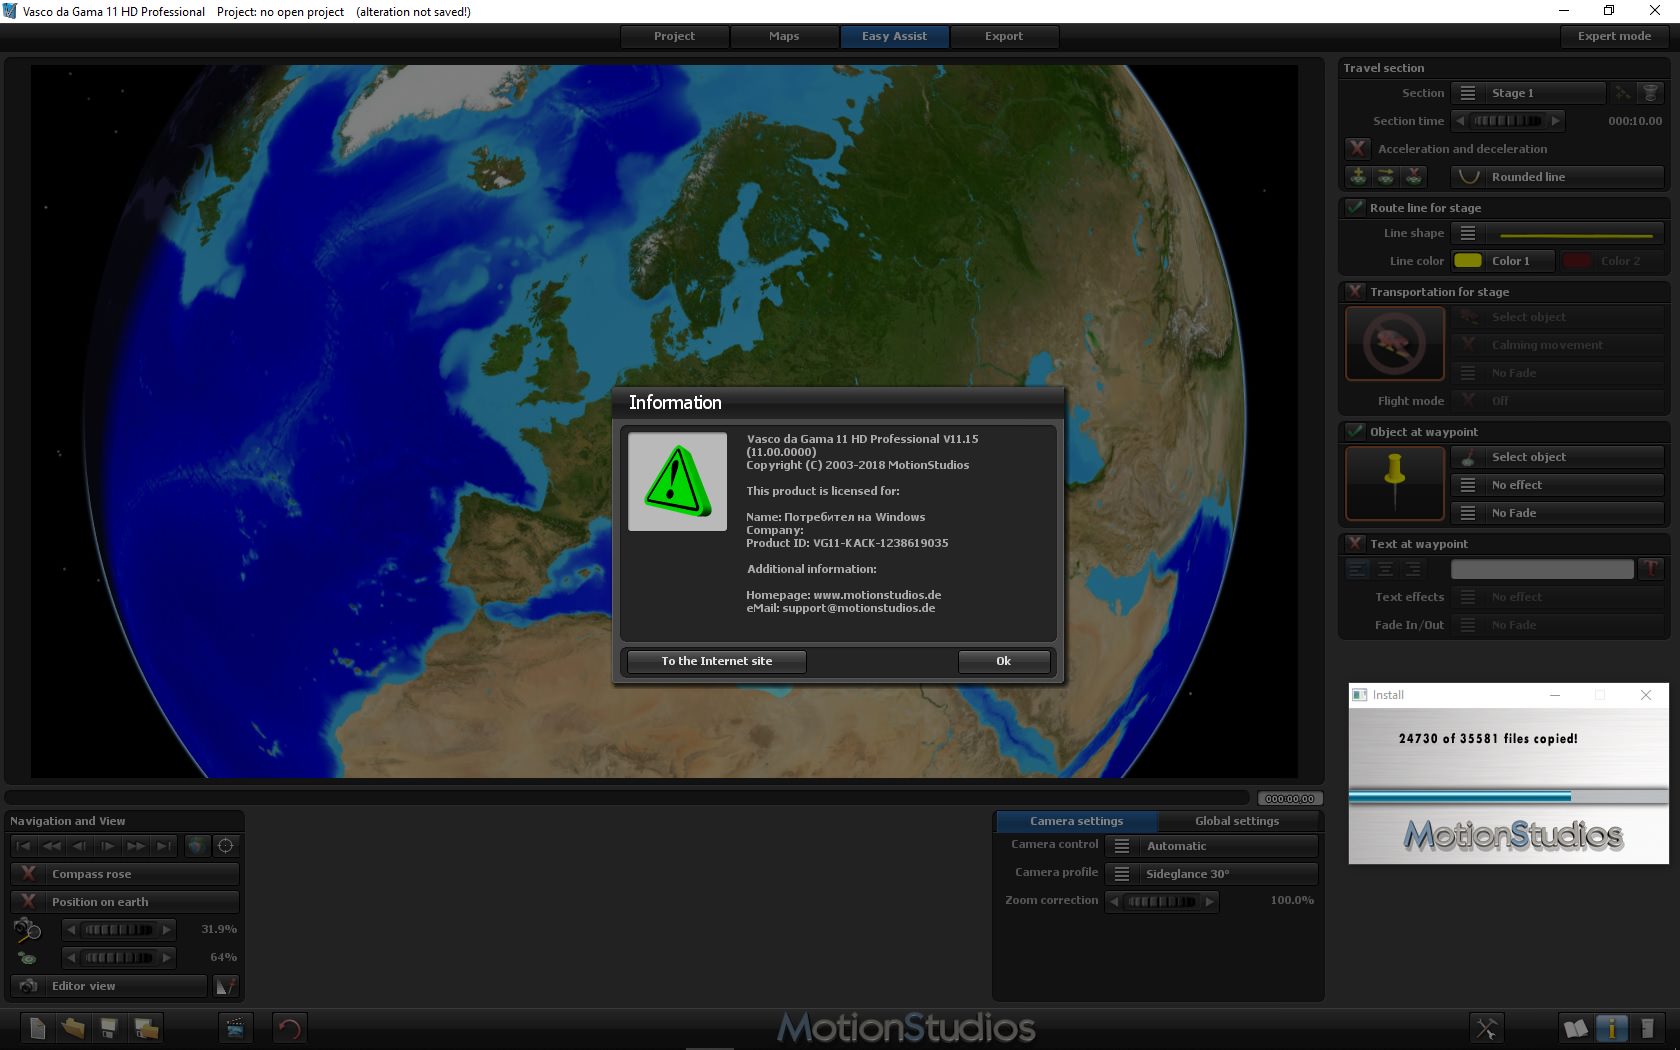
Task: Click the globe view icon
Action: pos(197,846)
